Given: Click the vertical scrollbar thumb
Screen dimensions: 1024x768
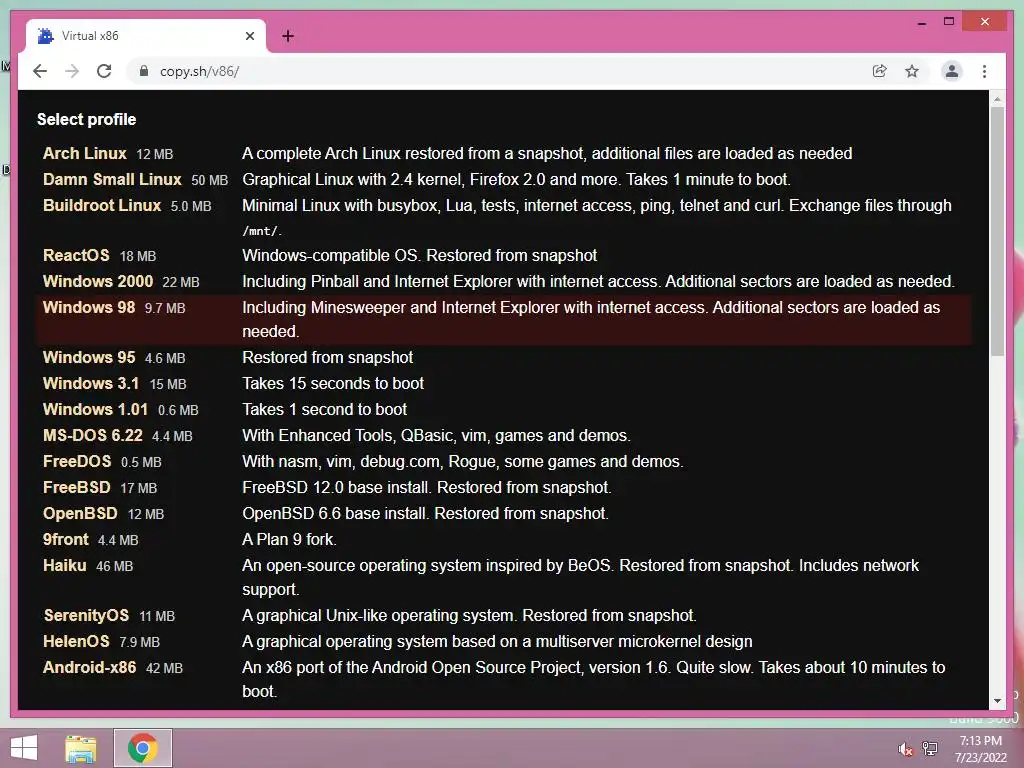Looking at the screenshot, I should (x=997, y=231).
